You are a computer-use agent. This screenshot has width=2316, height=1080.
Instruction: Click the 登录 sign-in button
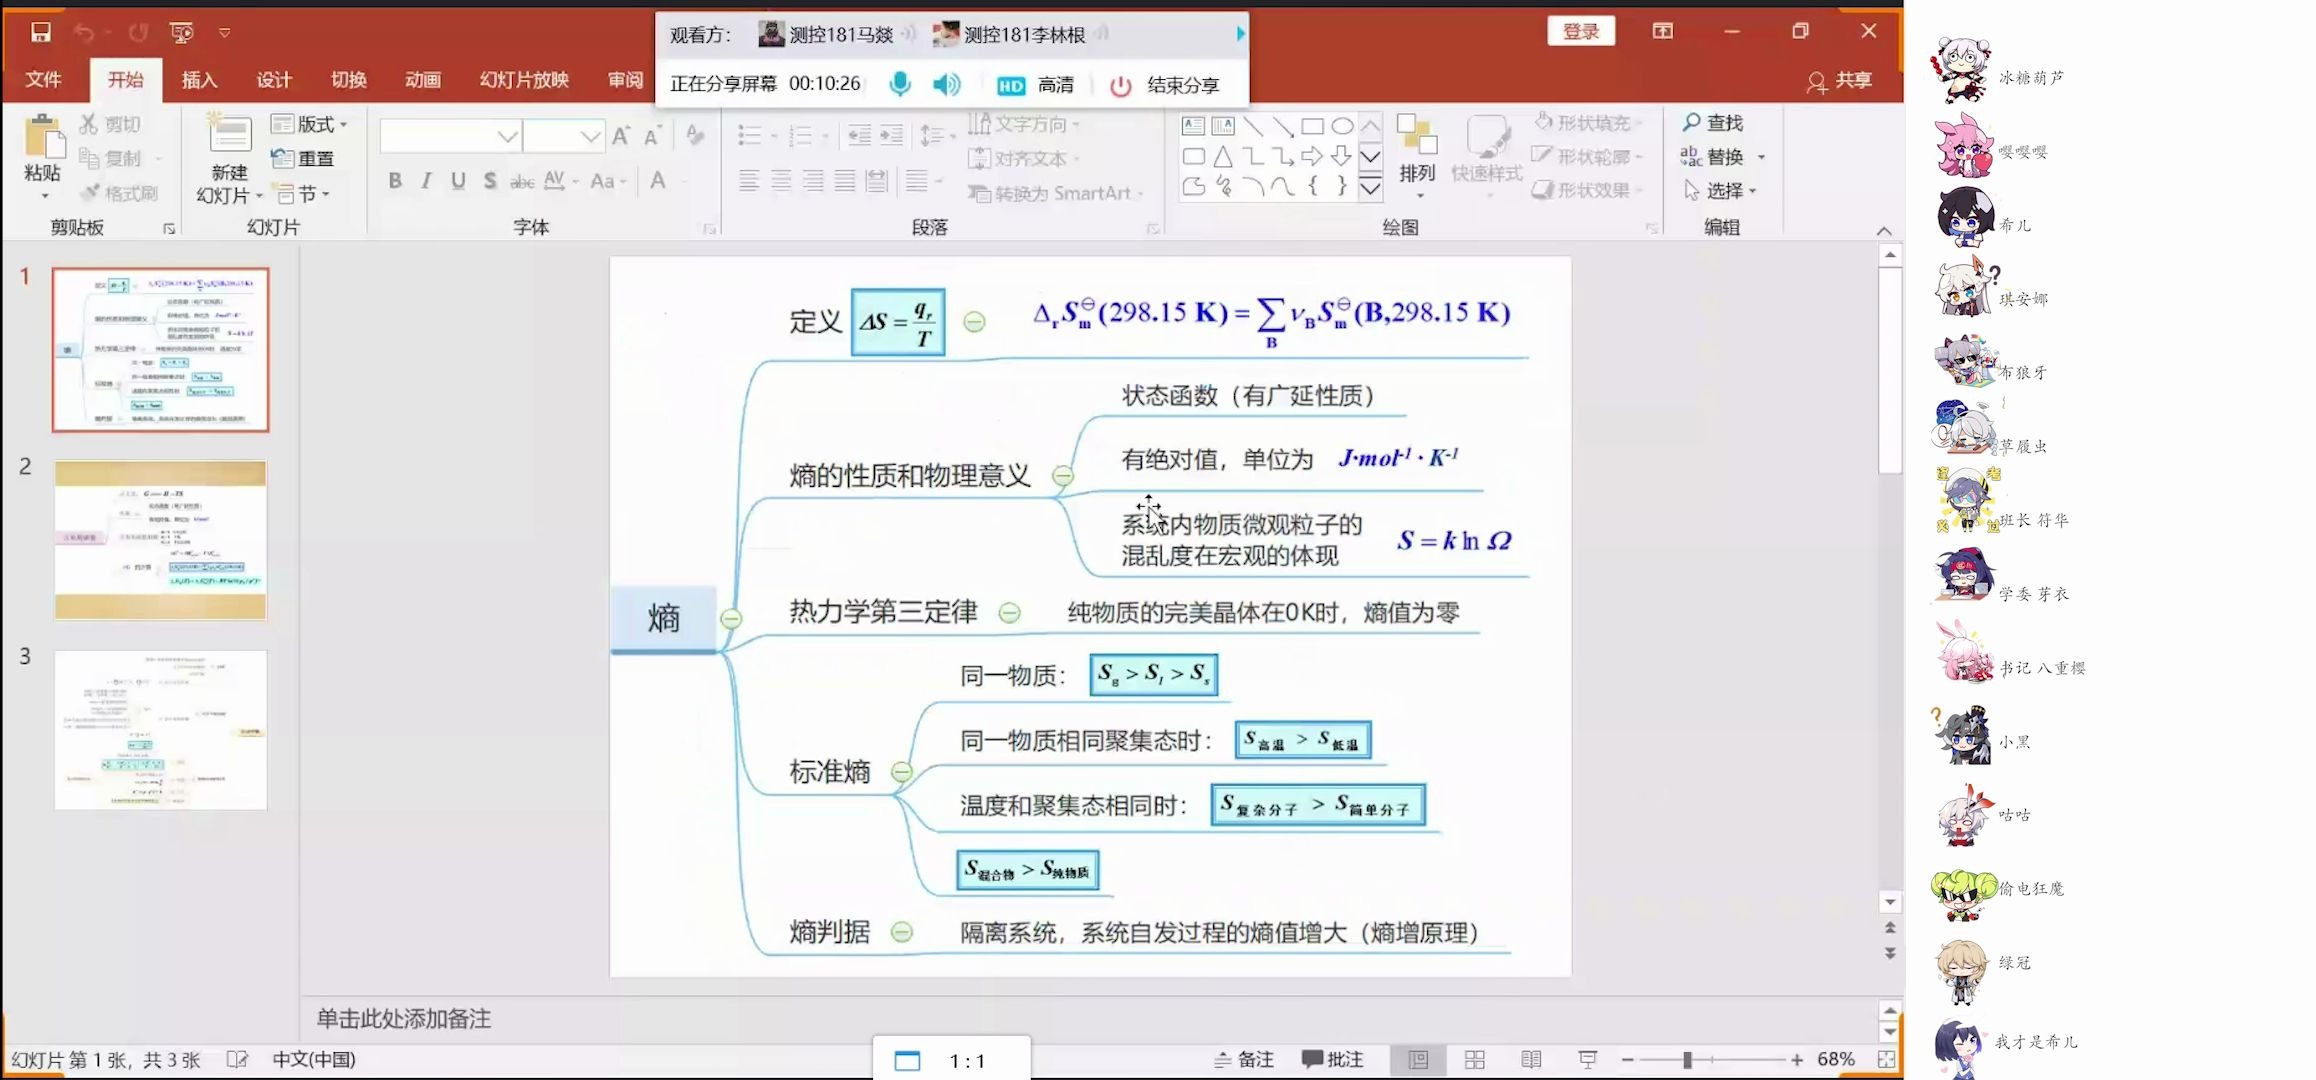pos(1581,32)
